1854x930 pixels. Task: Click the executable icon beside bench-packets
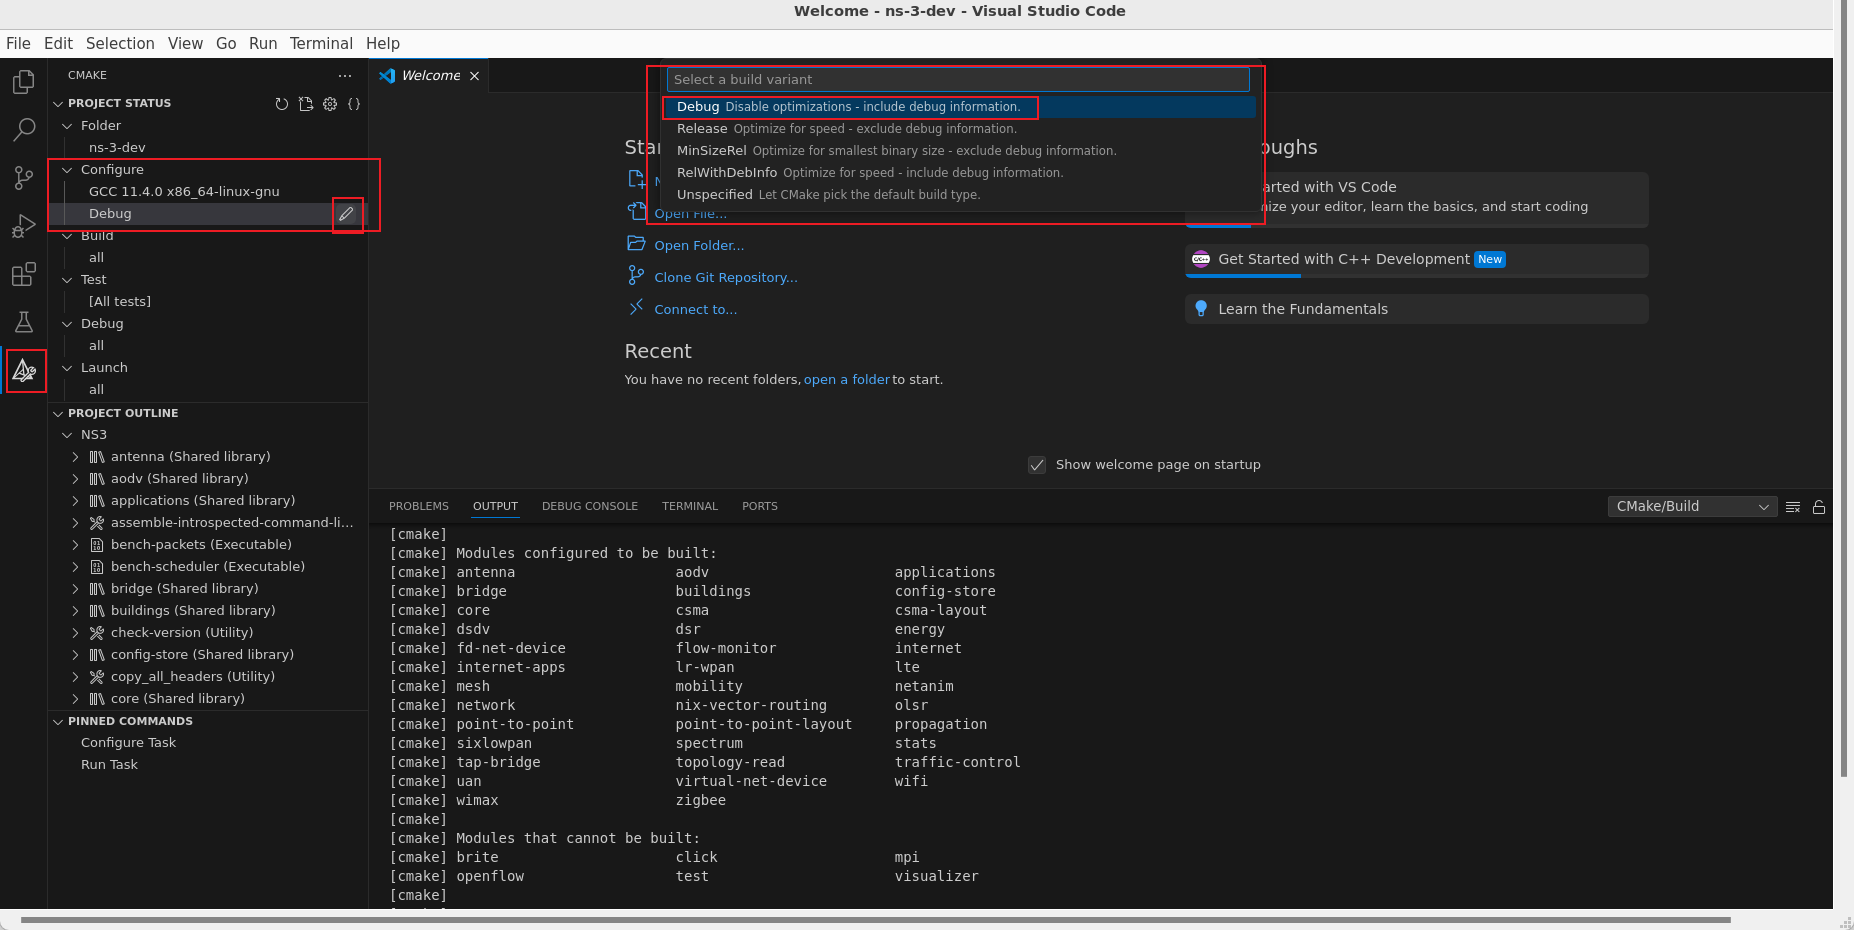click(97, 545)
